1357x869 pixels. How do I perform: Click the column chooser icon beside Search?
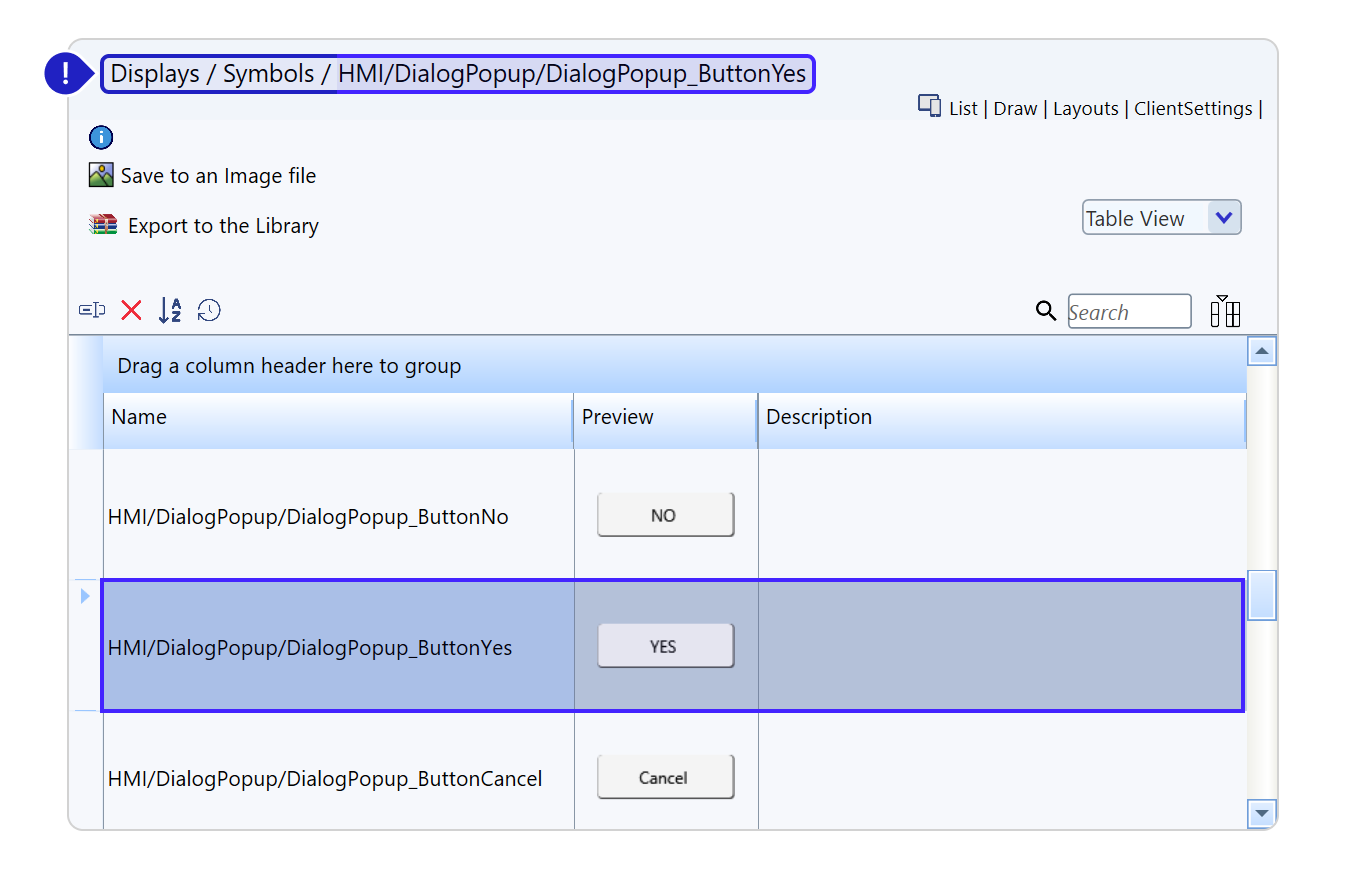pos(1225,312)
